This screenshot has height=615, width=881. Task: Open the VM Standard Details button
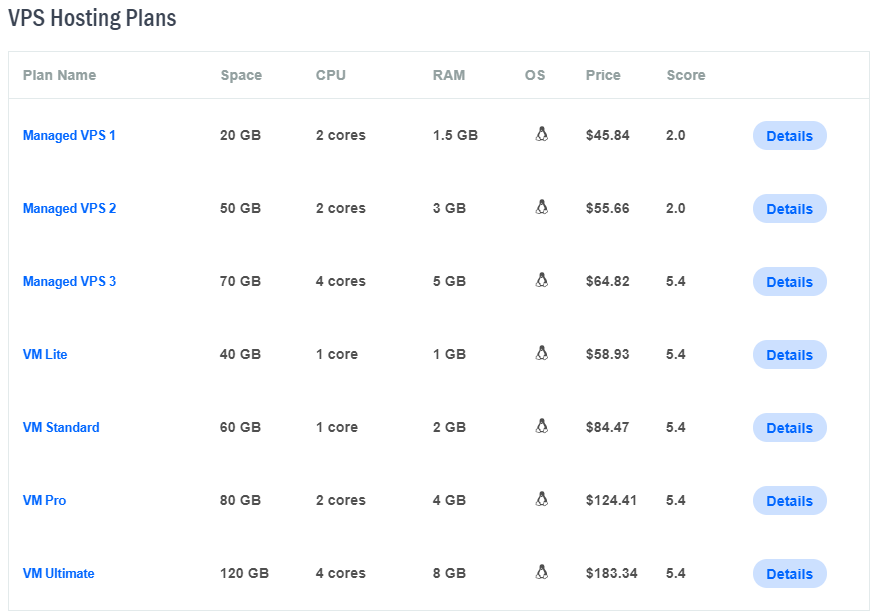pyautogui.click(x=789, y=427)
